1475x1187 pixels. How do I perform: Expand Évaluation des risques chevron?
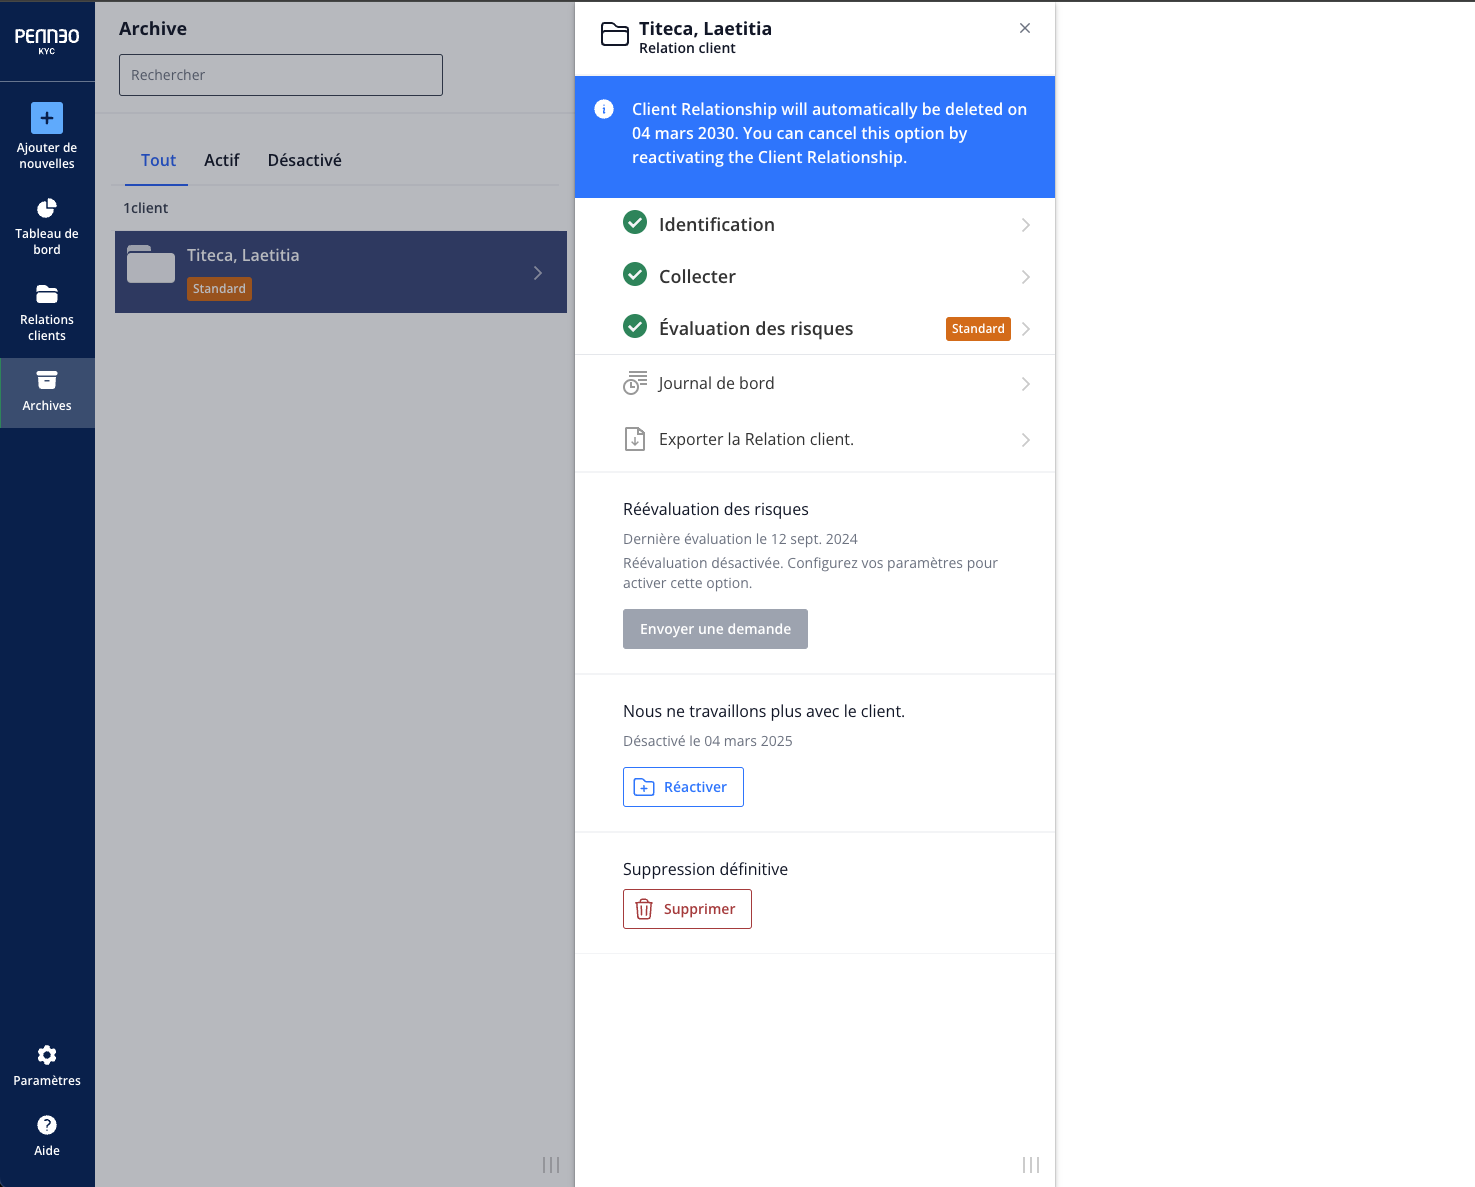pyautogui.click(x=1026, y=329)
